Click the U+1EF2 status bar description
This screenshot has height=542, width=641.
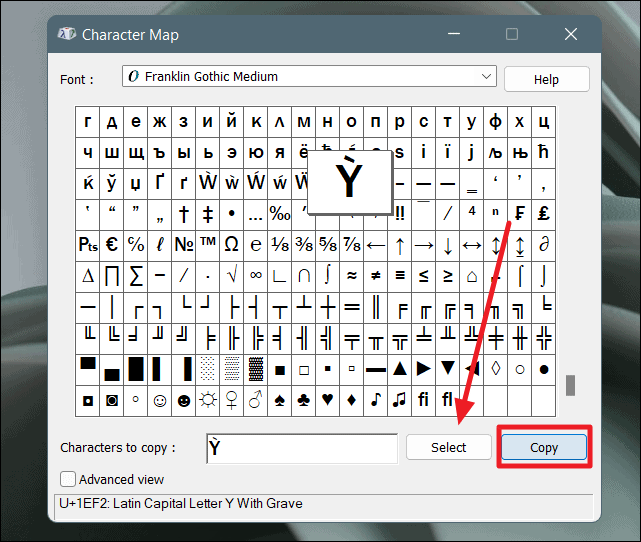[x=181, y=504]
